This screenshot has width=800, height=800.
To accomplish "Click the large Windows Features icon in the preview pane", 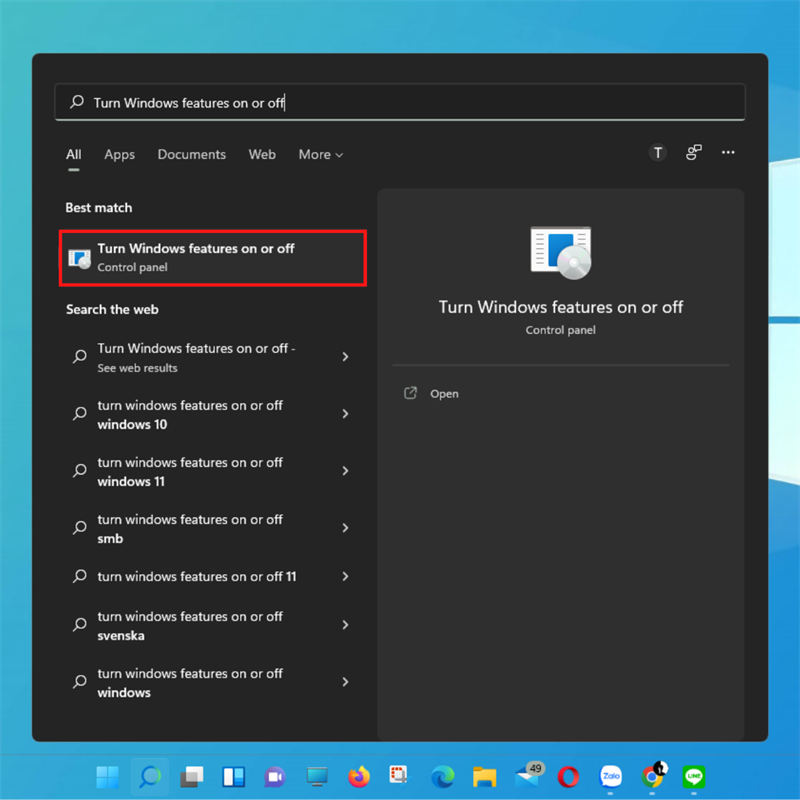I will (561, 253).
